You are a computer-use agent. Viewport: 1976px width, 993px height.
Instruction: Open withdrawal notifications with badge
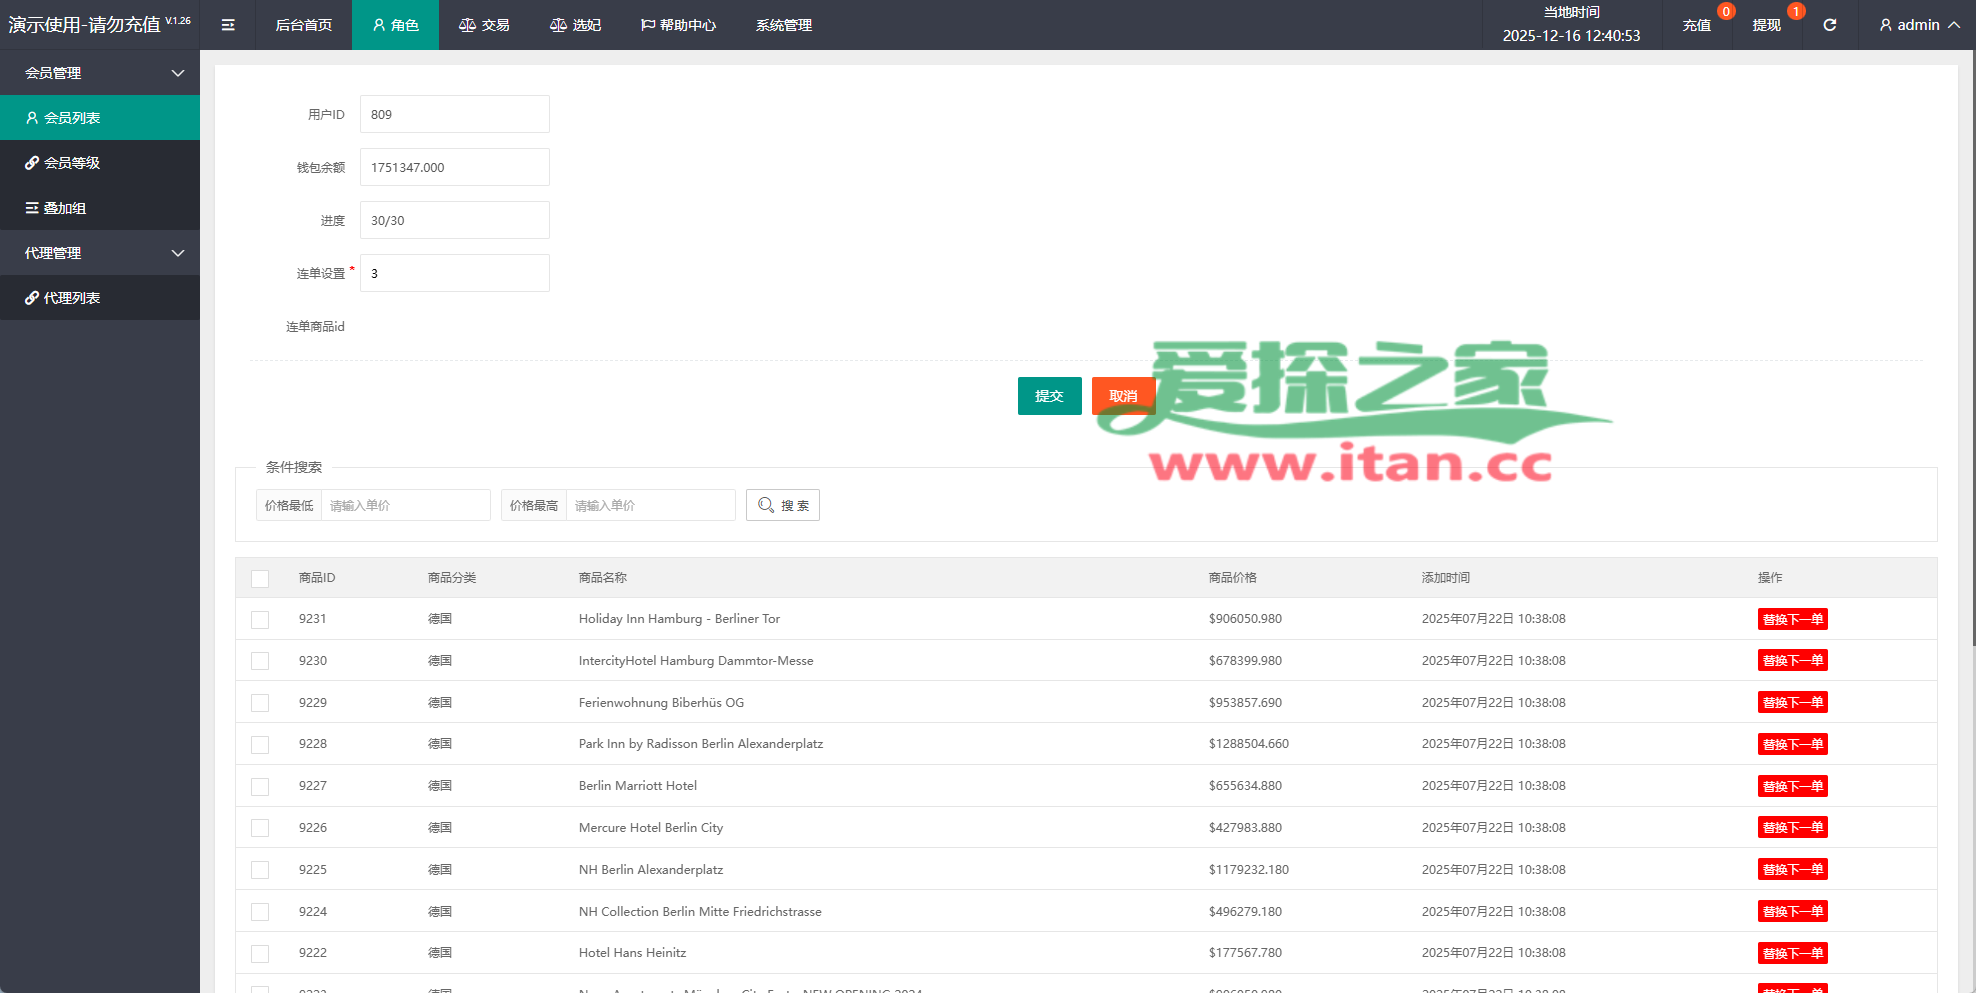click(1766, 25)
